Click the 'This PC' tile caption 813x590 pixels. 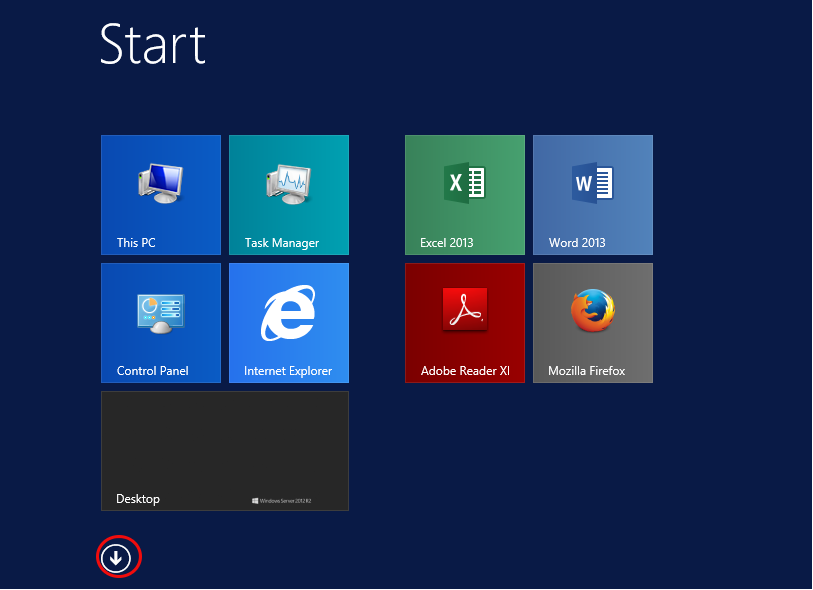click(136, 243)
